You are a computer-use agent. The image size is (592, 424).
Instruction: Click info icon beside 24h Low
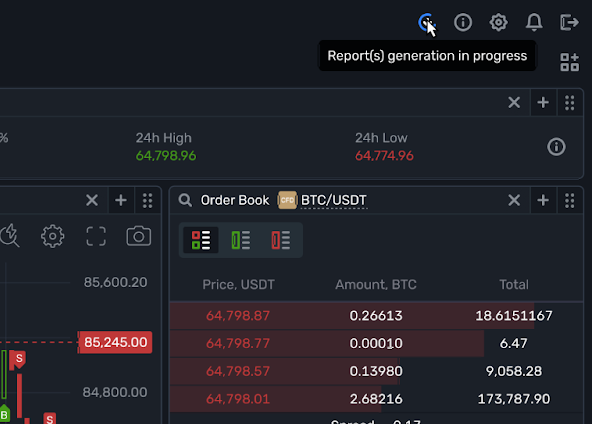click(x=556, y=147)
